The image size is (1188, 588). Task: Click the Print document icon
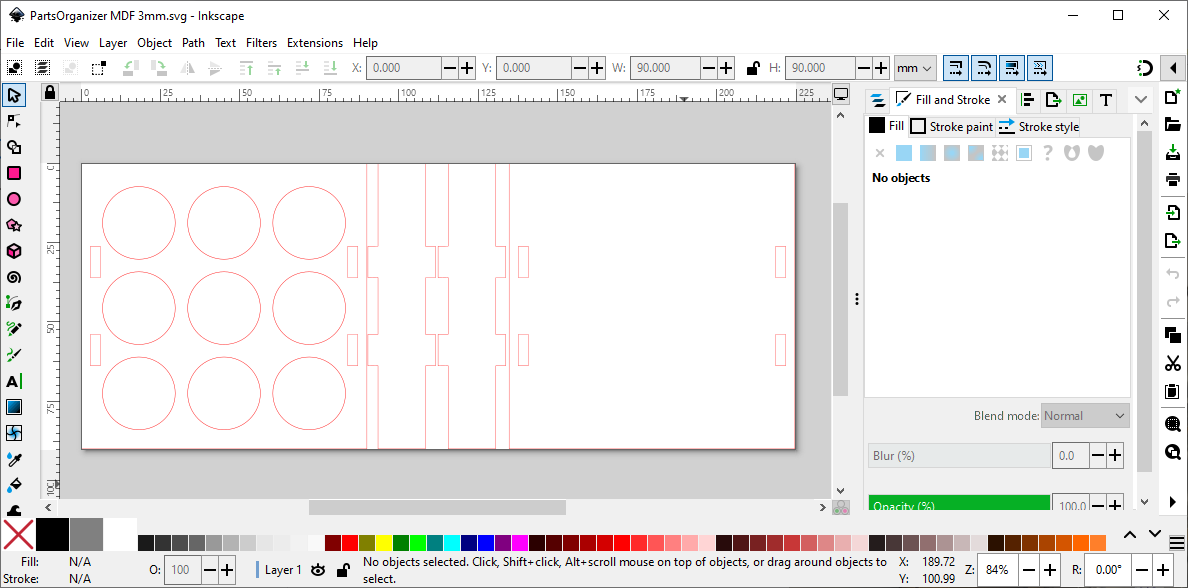click(x=1173, y=180)
